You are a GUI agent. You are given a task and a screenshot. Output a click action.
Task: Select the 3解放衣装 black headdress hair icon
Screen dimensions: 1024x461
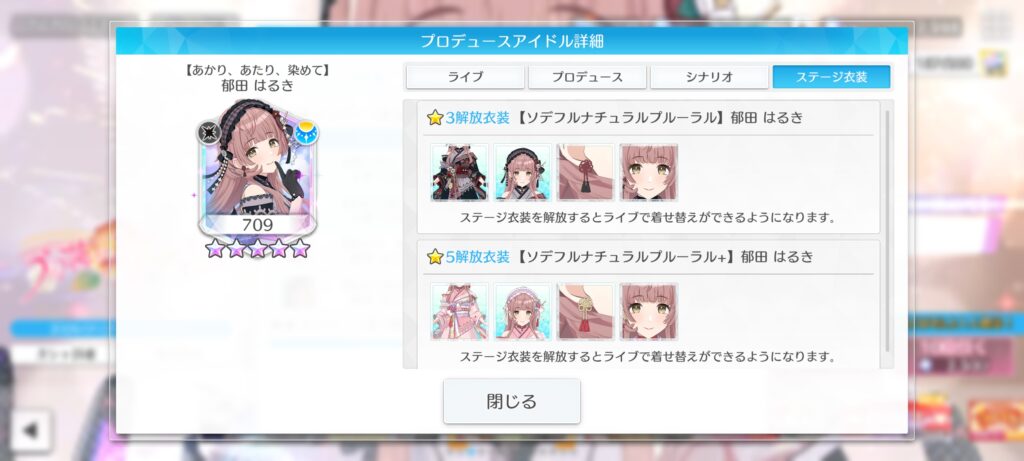[x=522, y=172]
